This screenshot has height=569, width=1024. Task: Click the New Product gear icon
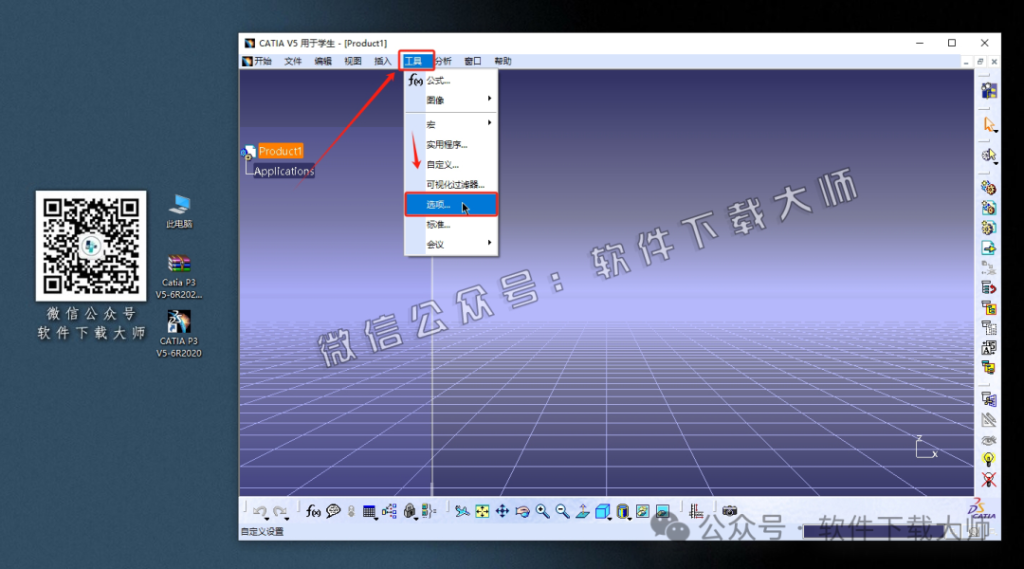tap(989, 208)
